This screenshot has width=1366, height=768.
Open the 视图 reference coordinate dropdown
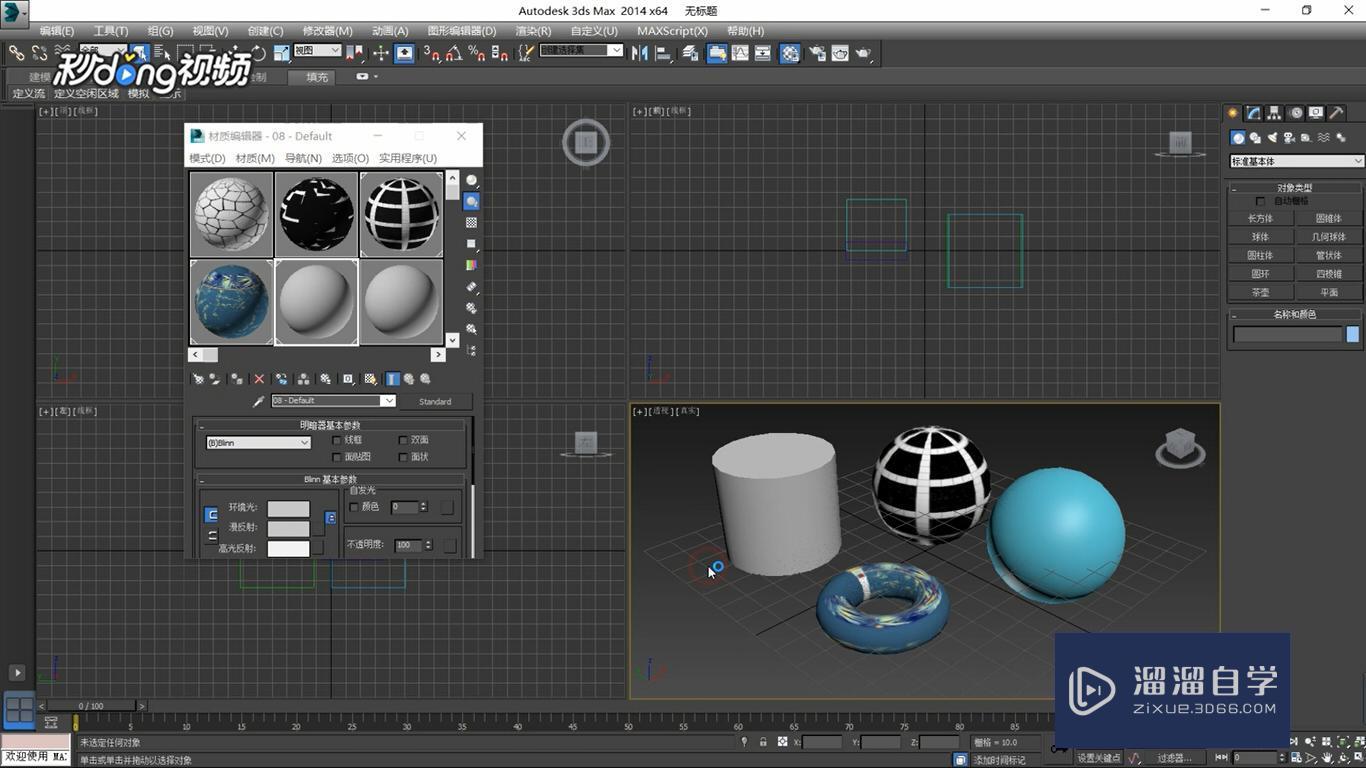[x=316, y=51]
